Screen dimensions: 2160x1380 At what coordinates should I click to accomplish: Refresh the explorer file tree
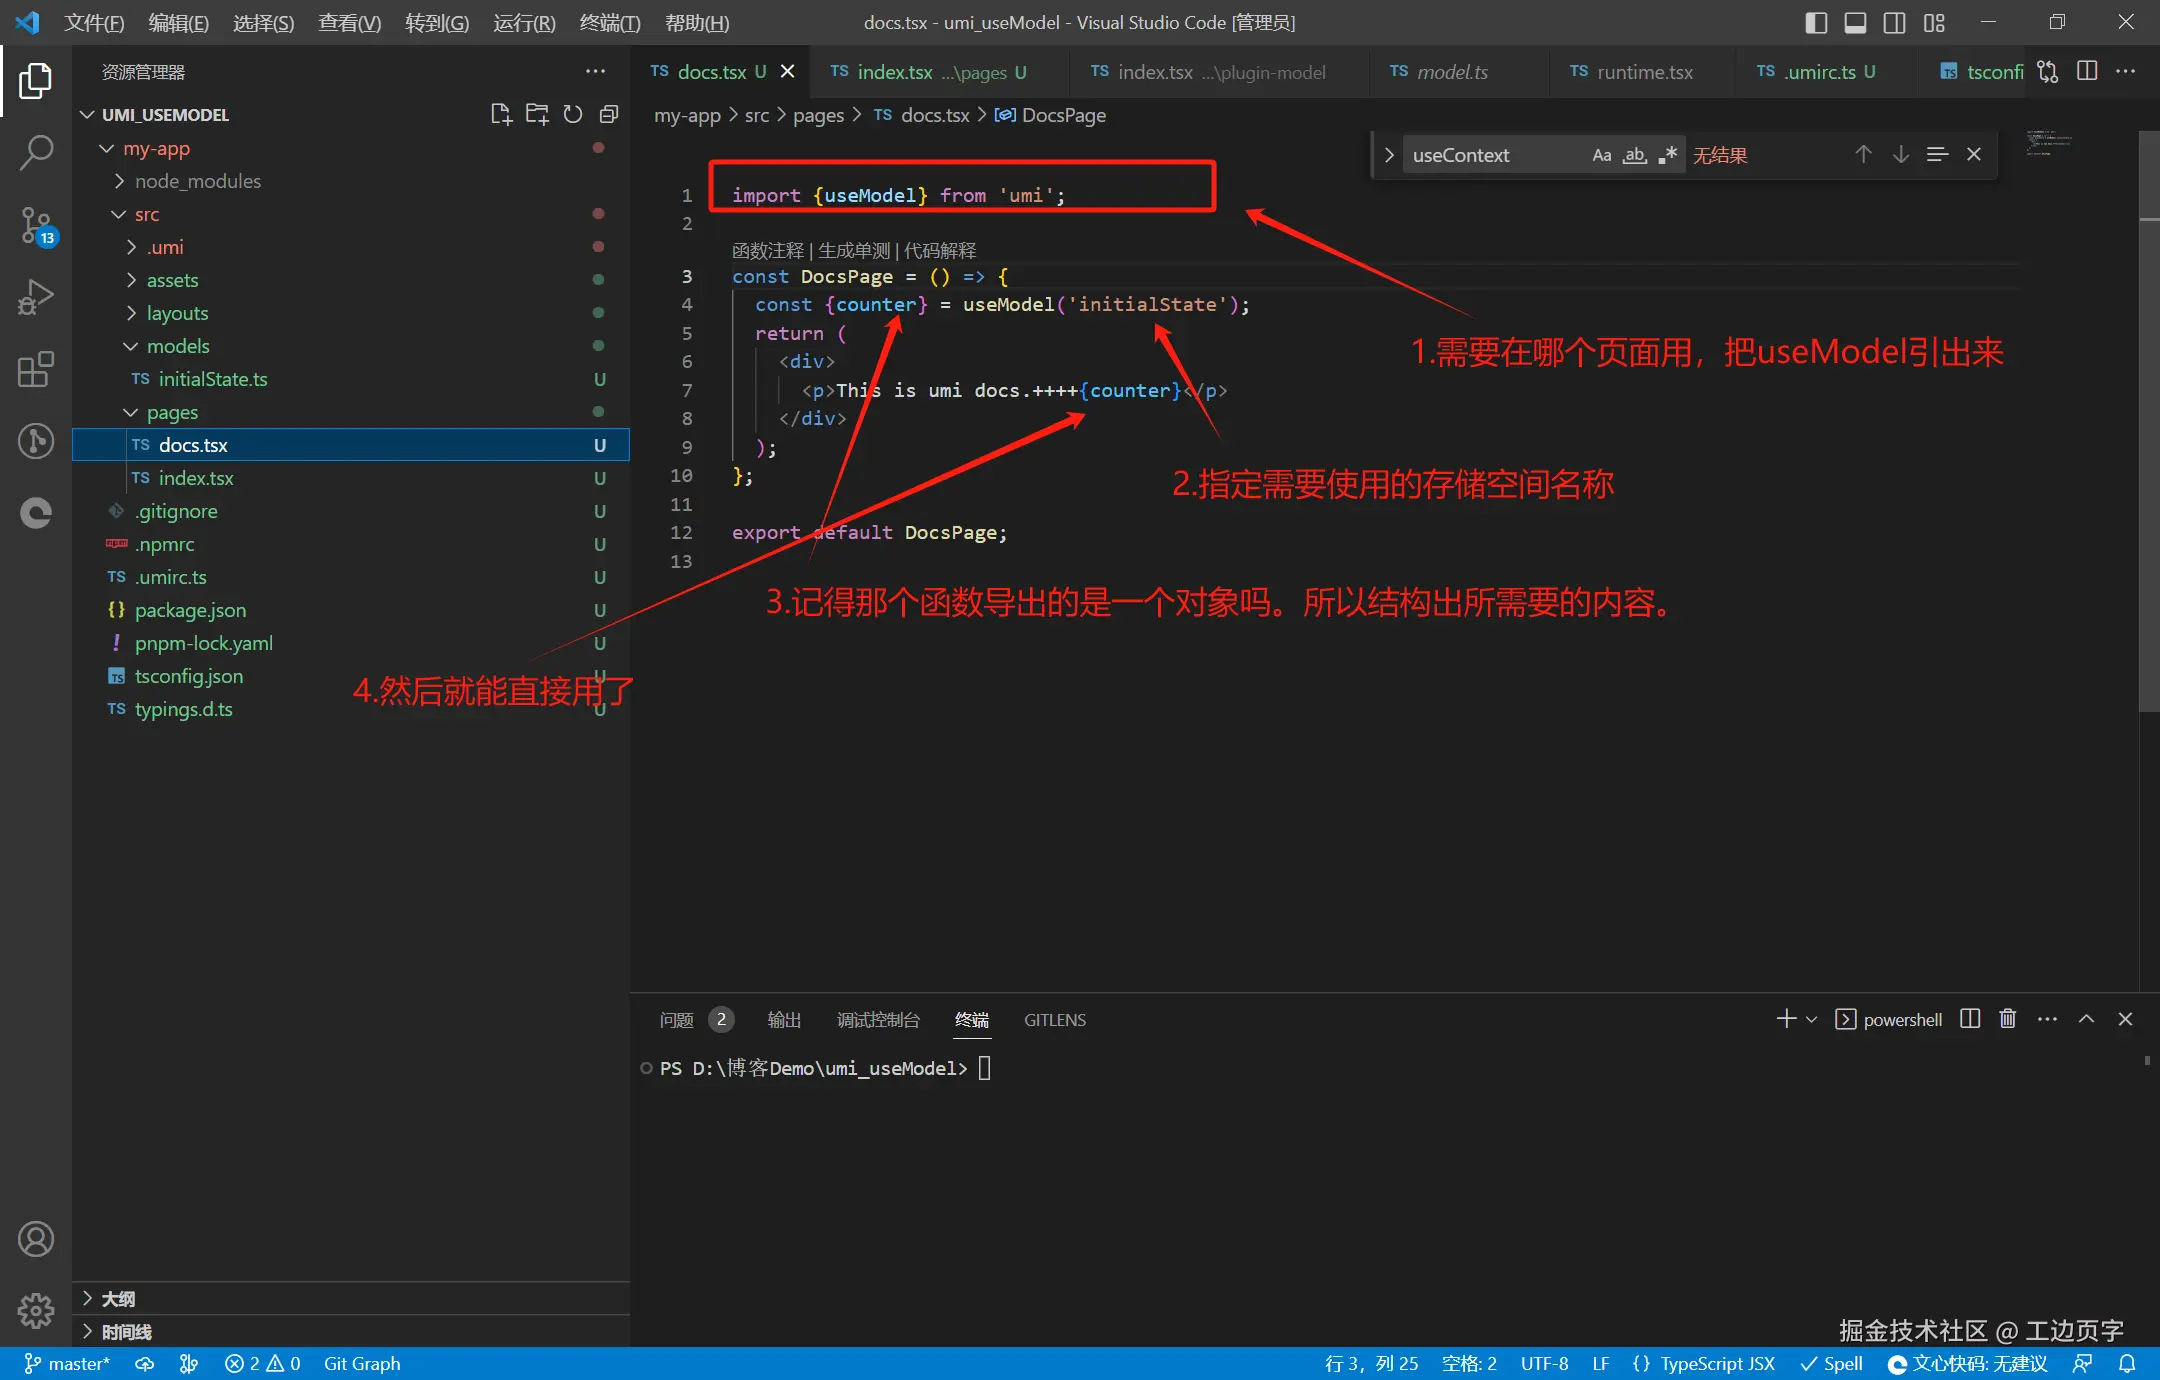573,114
